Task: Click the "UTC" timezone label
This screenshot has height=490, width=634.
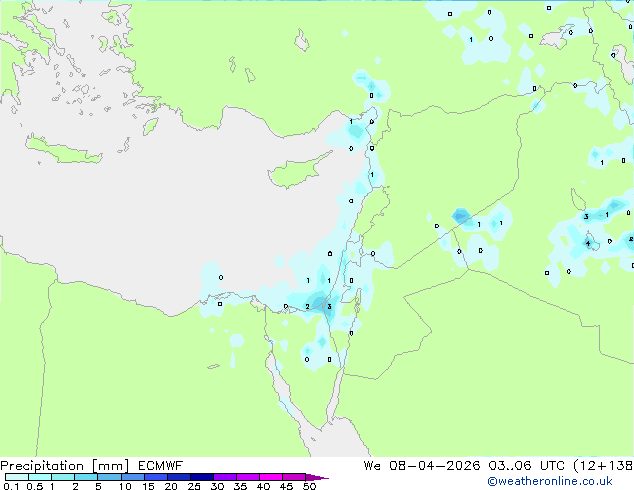Action: pyautogui.click(x=552, y=466)
